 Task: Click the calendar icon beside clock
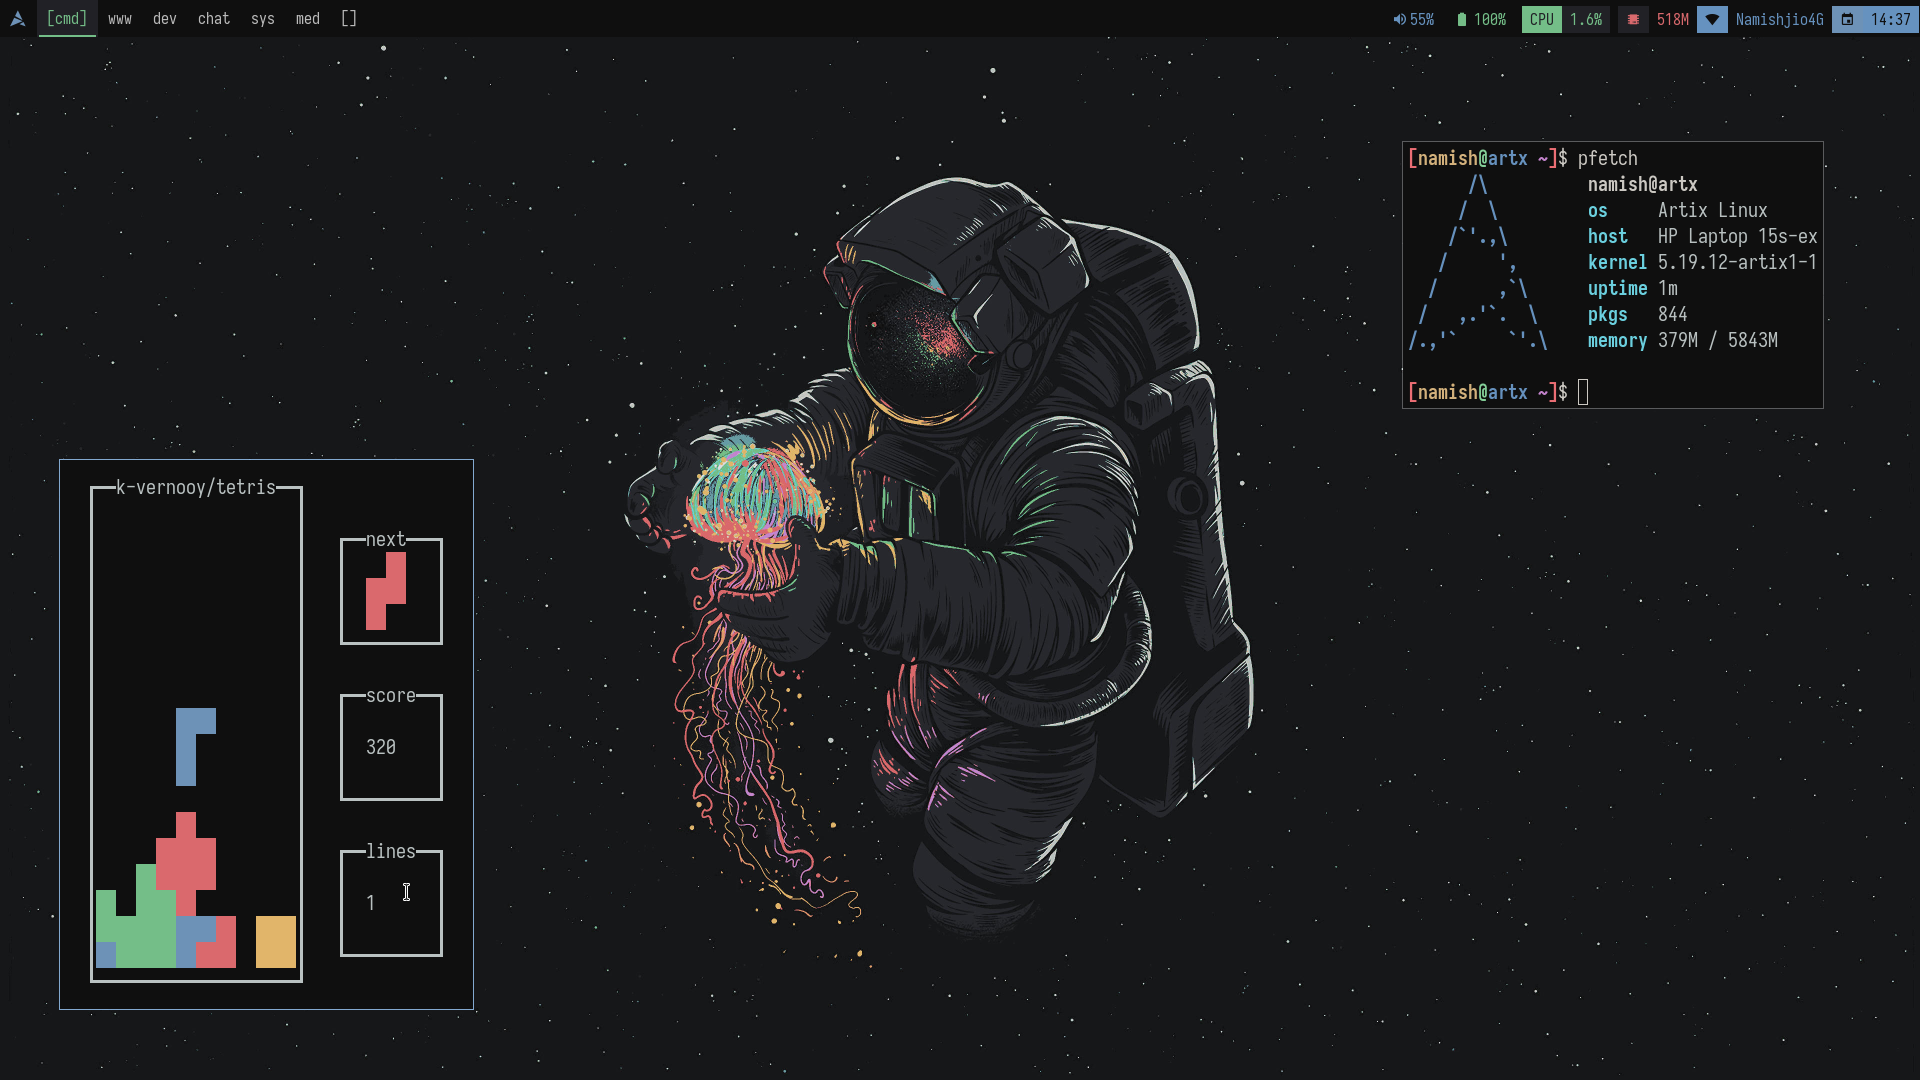pos(1848,20)
